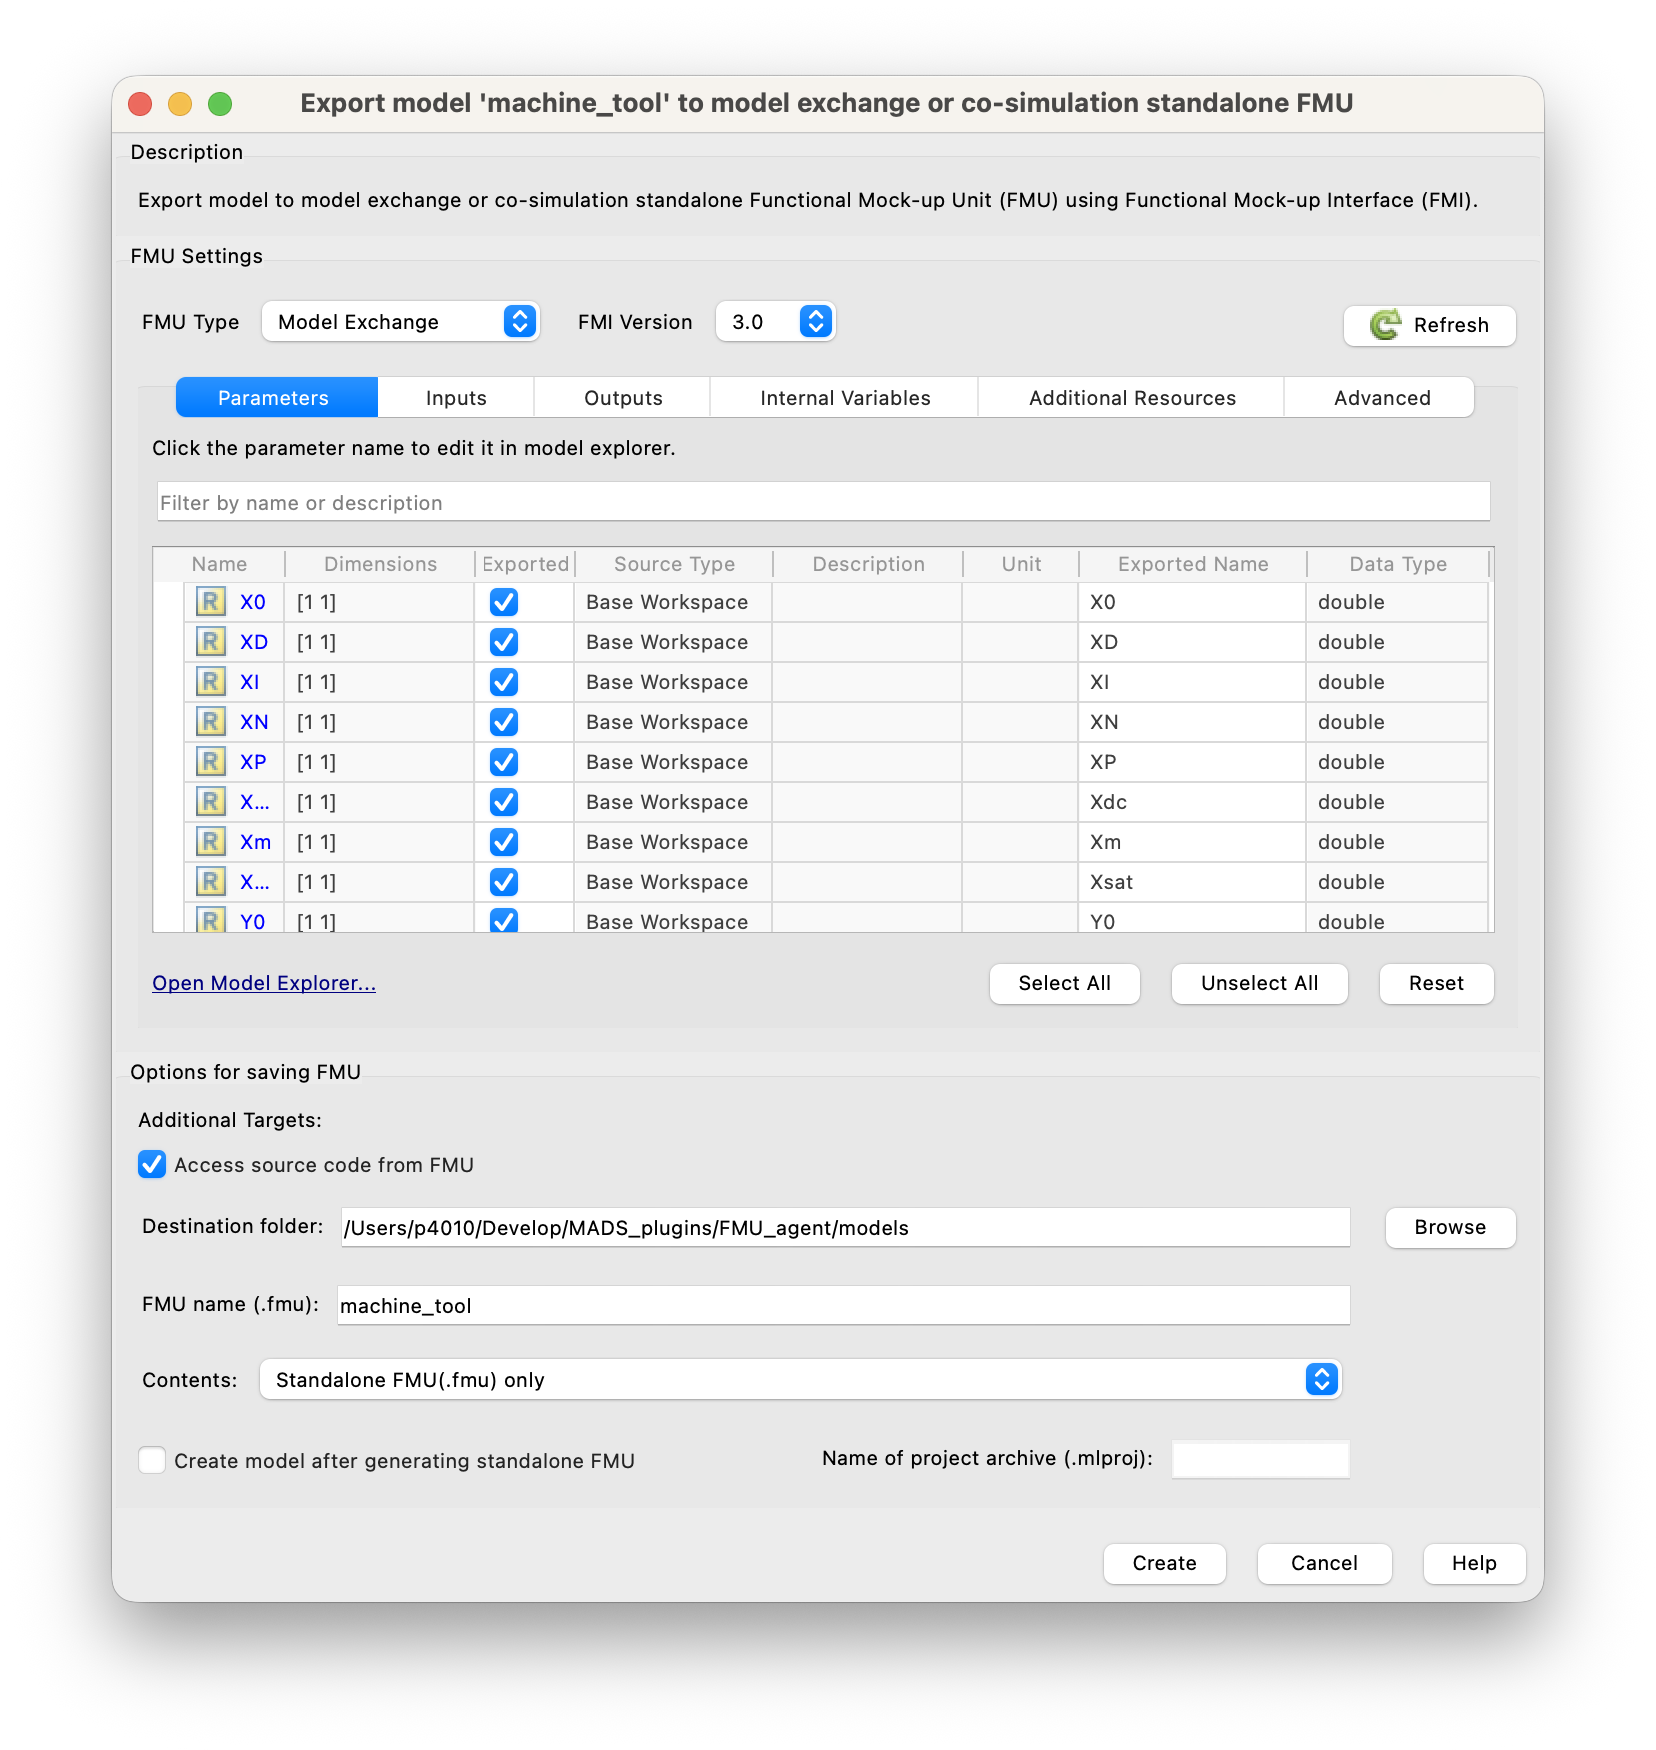Click the parameter icon beside X0
1656x1750 pixels.
pos(210,602)
